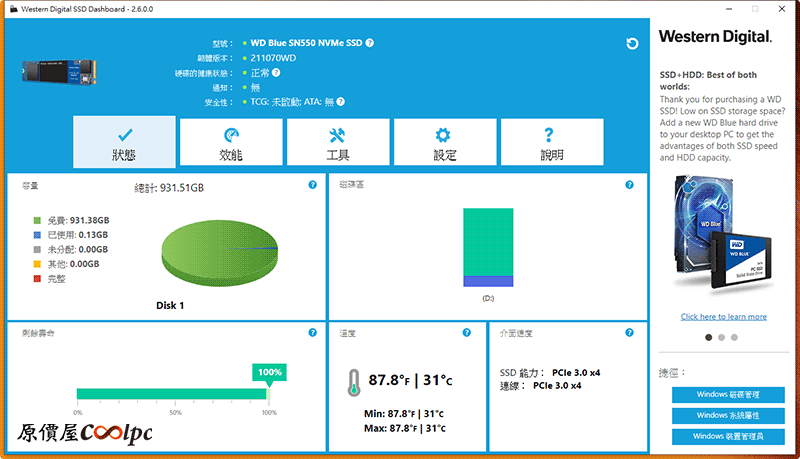Click the green free-space legend swatch
This screenshot has width=800, height=459.
37,220
